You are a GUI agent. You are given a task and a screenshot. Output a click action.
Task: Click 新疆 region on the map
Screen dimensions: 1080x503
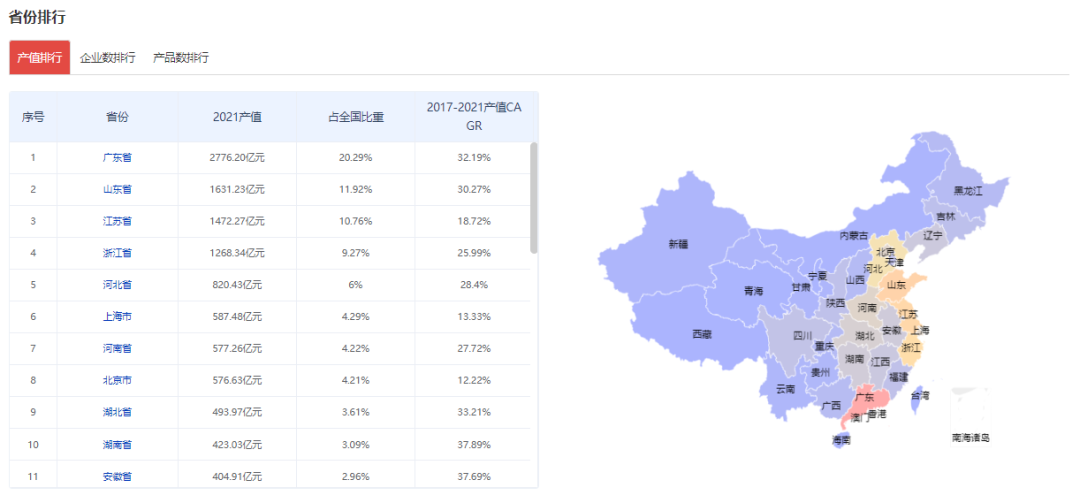[x=679, y=244]
